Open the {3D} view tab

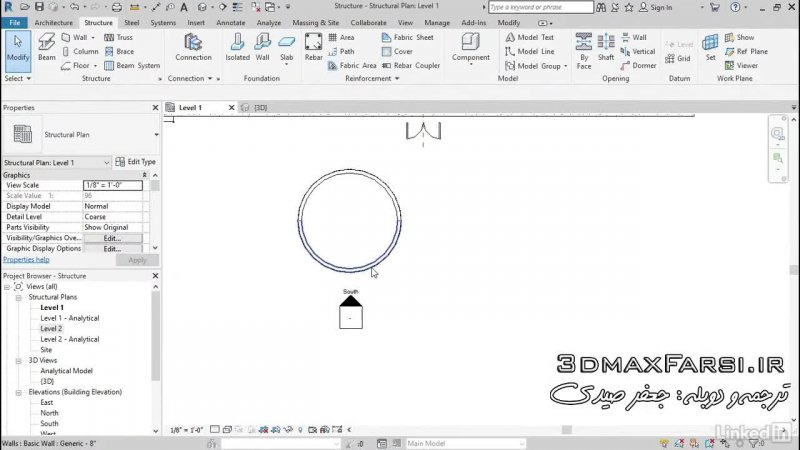pyautogui.click(x=260, y=107)
